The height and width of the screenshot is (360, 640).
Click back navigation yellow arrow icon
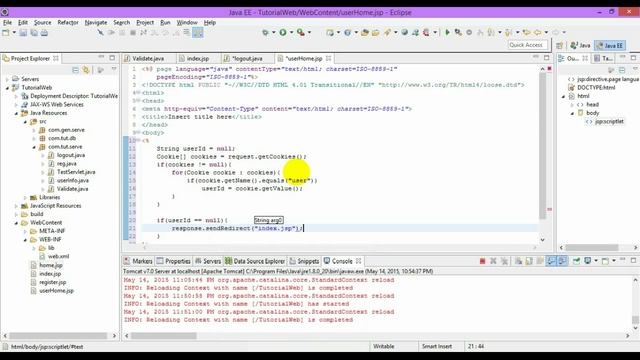(x=538, y=32)
